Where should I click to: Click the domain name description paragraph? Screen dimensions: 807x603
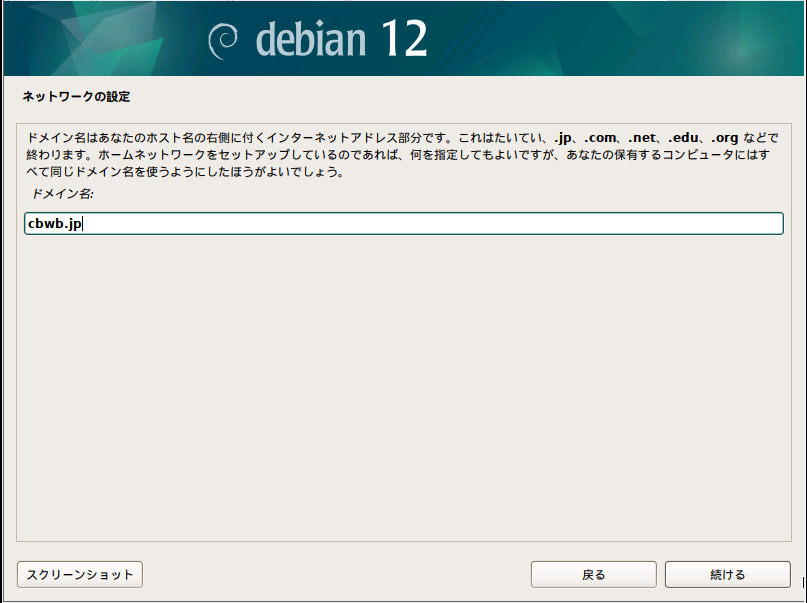pos(402,154)
